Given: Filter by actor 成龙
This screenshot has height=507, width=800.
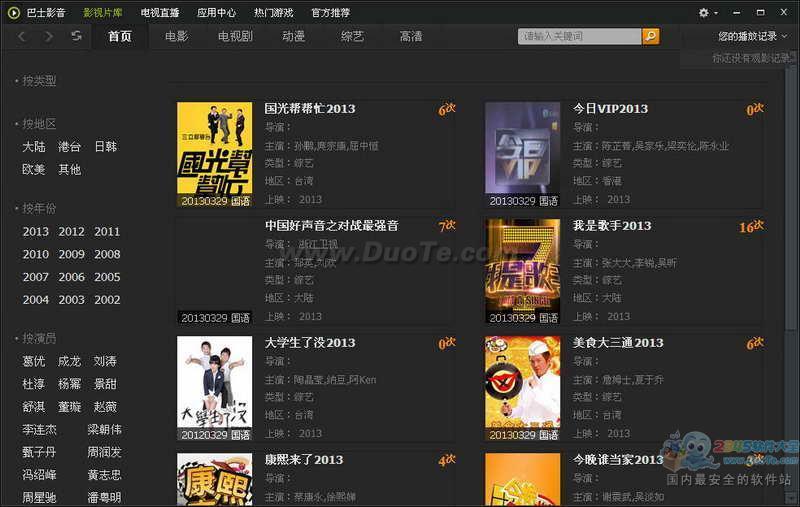Looking at the screenshot, I should click(69, 361).
